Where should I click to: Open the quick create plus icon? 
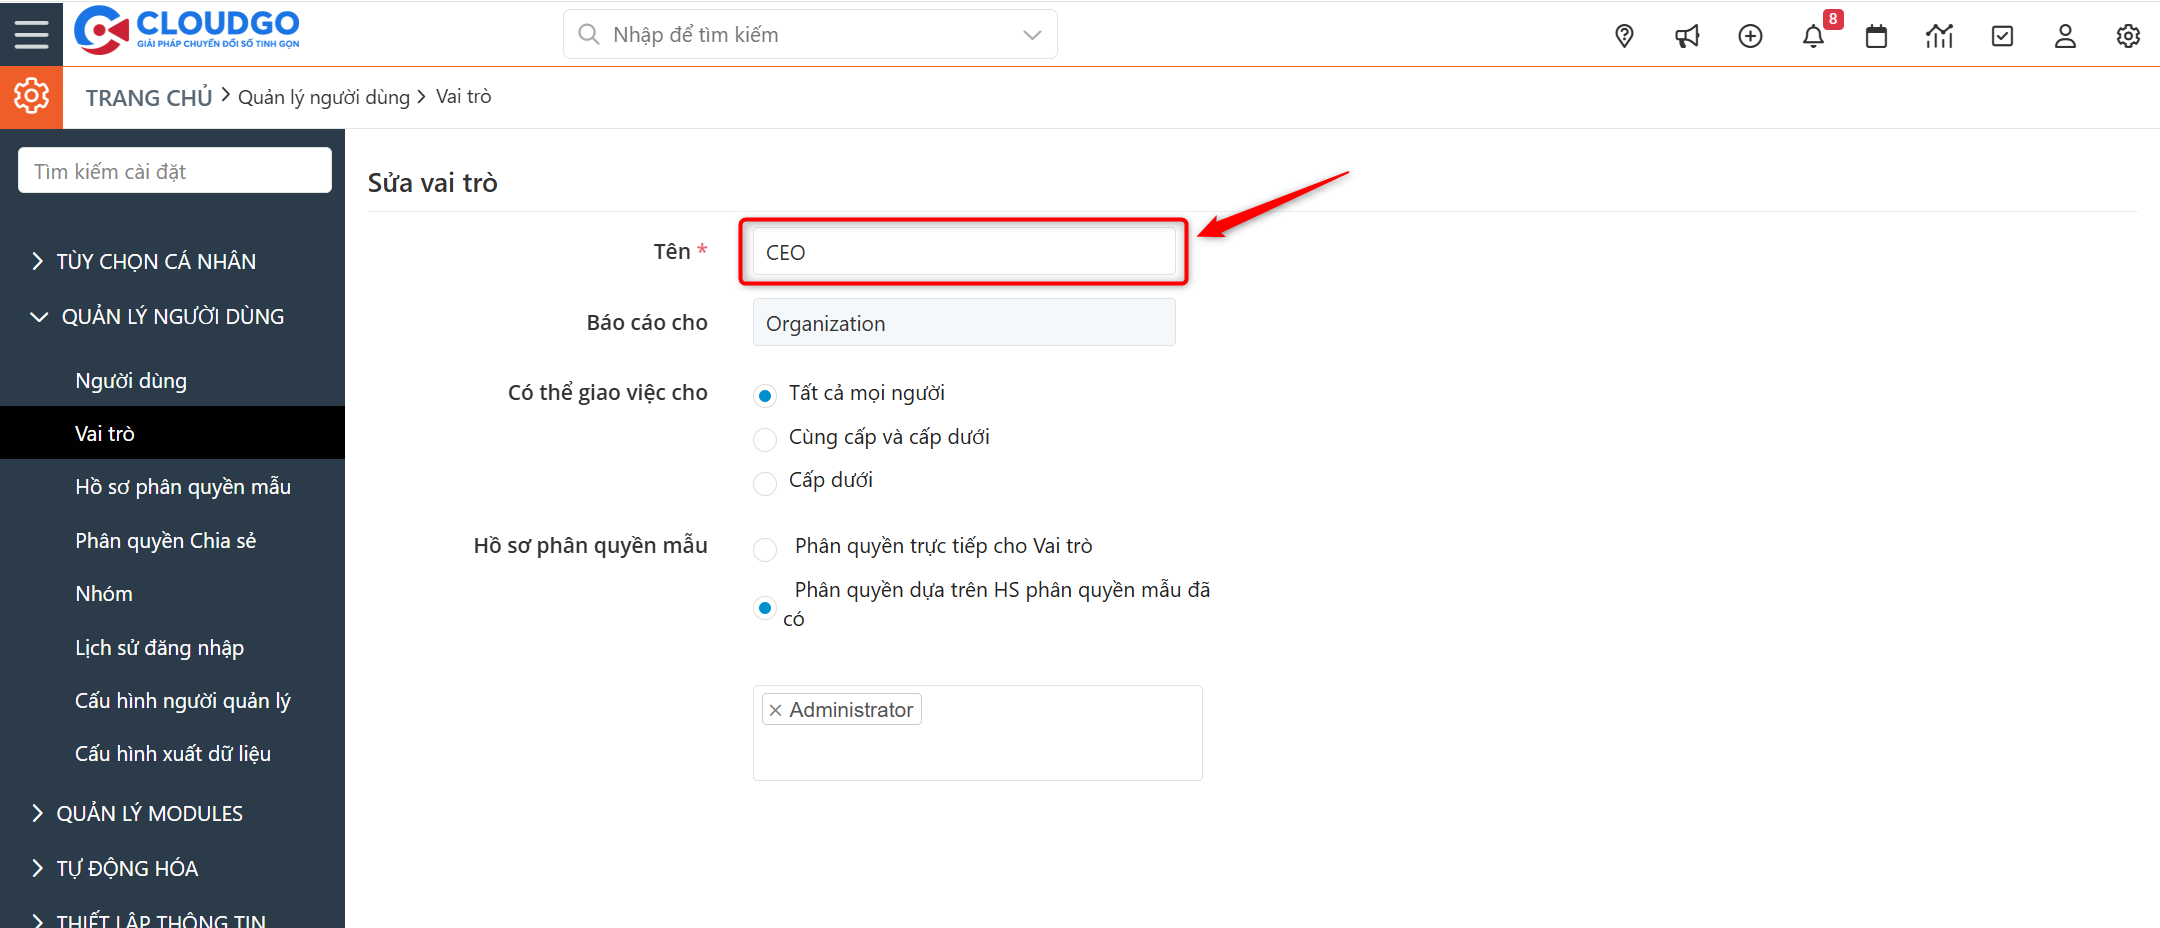click(1750, 34)
